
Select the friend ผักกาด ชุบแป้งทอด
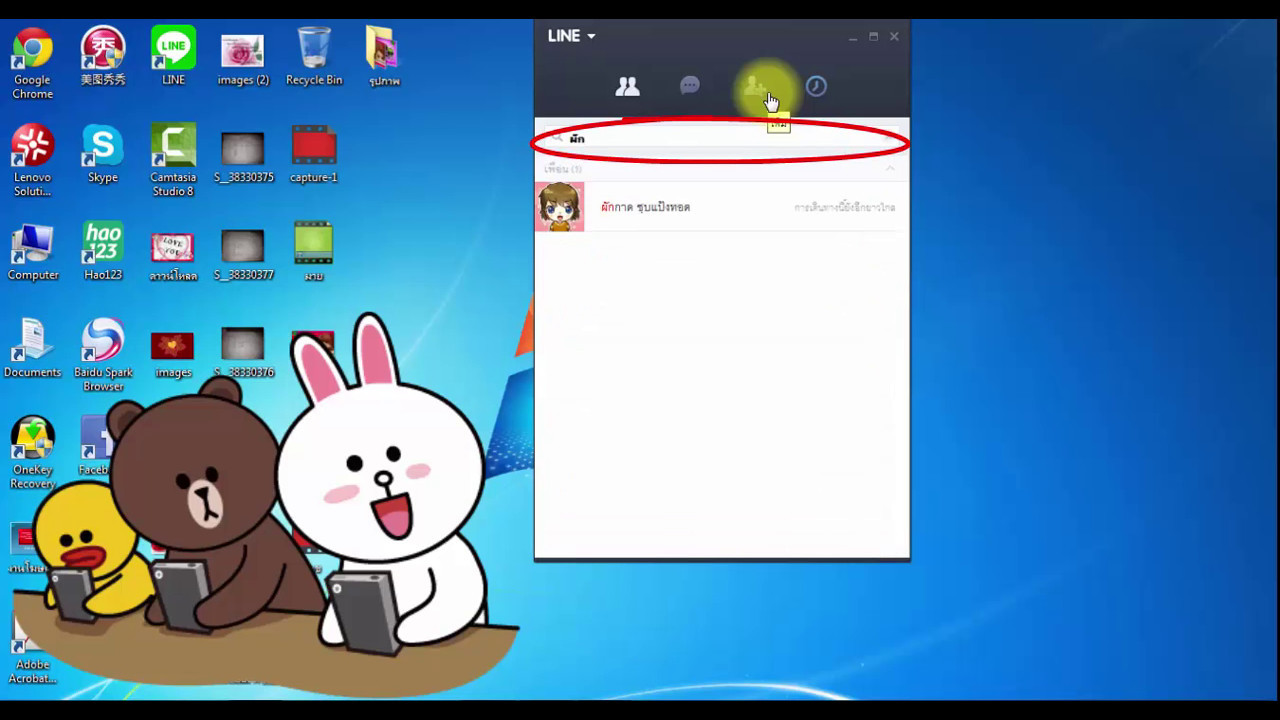point(722,207)
